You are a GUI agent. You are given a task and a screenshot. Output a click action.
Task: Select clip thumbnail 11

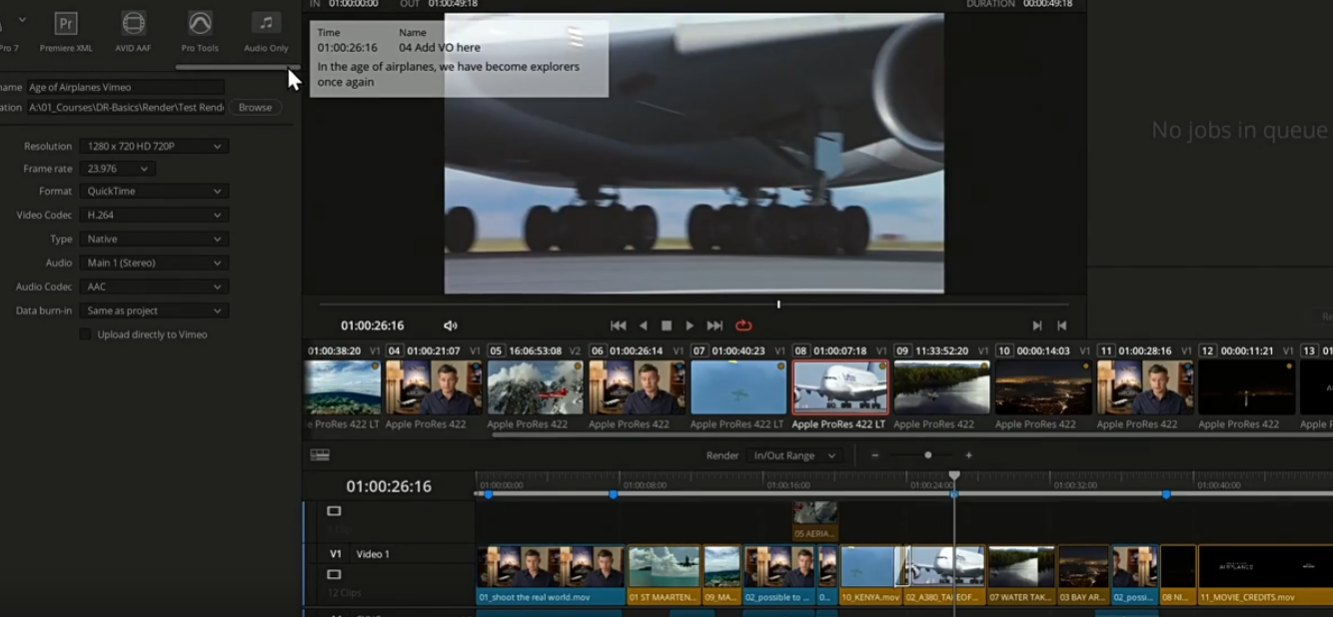tap(1145, 387)
